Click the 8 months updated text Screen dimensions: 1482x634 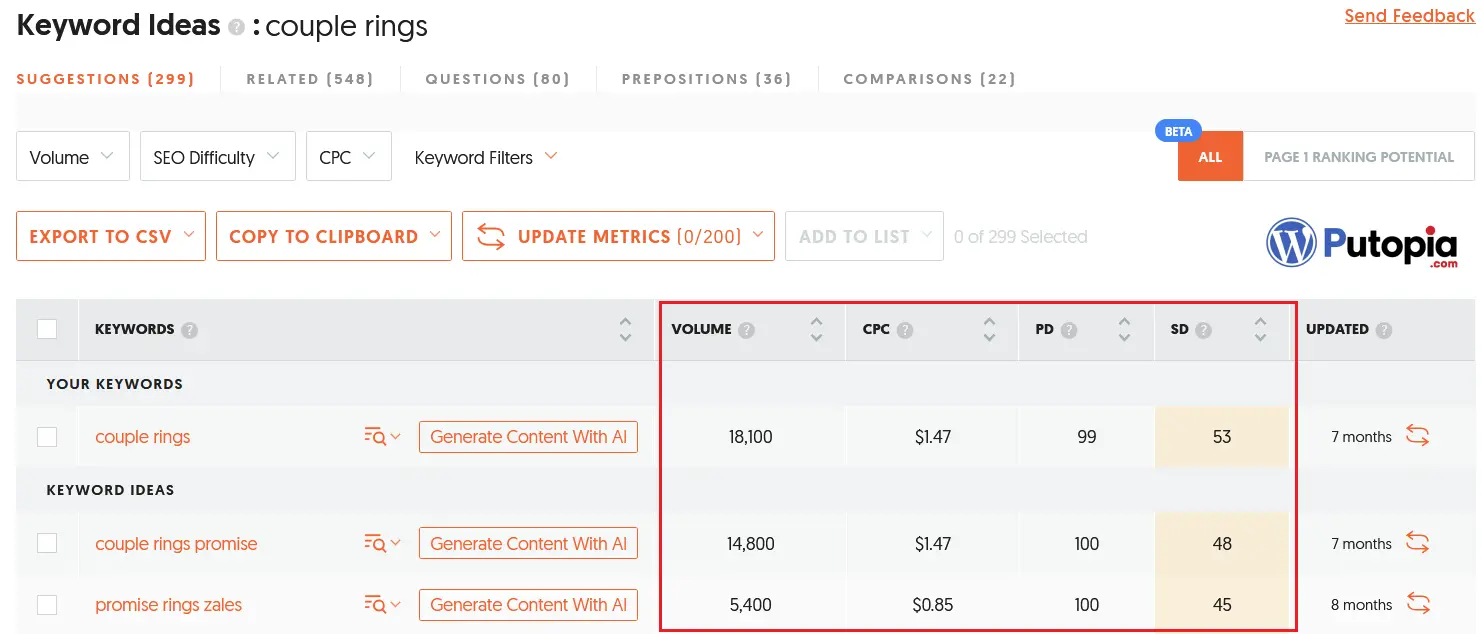(x=1362, y=605)
